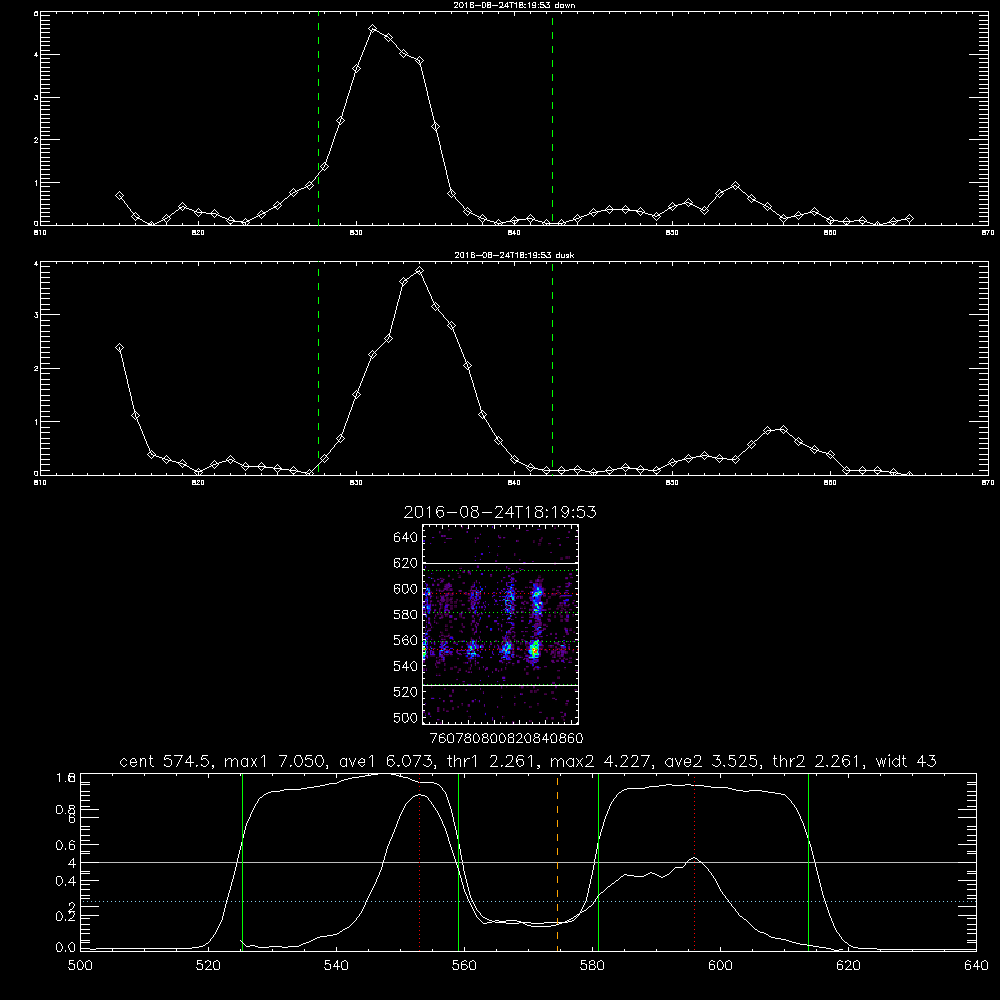Click the '500' x-axis label of the bottom plot

(80, 966)
